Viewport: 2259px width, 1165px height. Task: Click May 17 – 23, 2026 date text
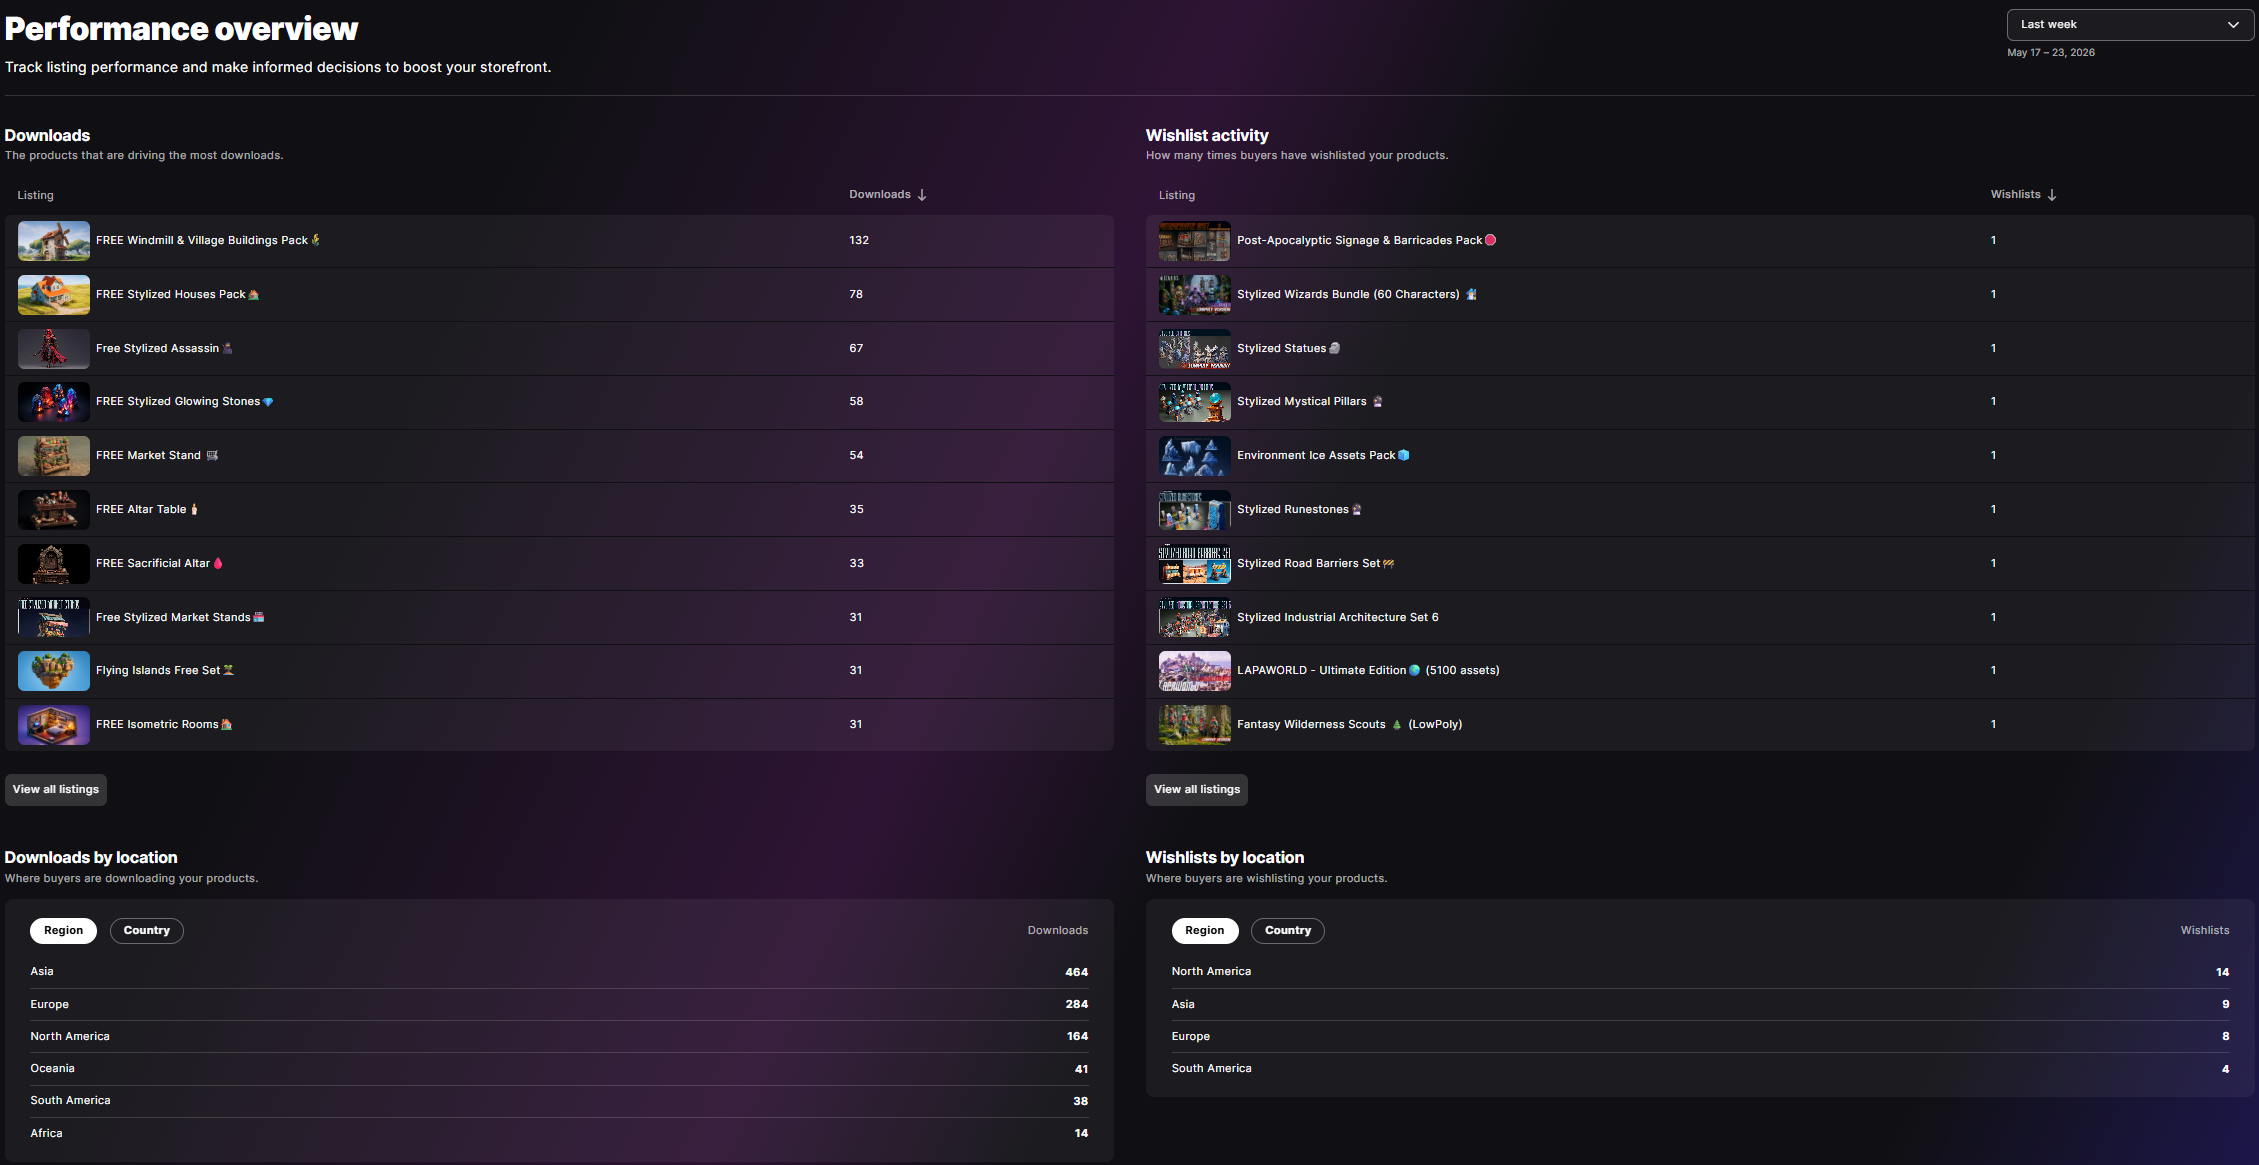pyautogui.click(x=2051, y=53)
